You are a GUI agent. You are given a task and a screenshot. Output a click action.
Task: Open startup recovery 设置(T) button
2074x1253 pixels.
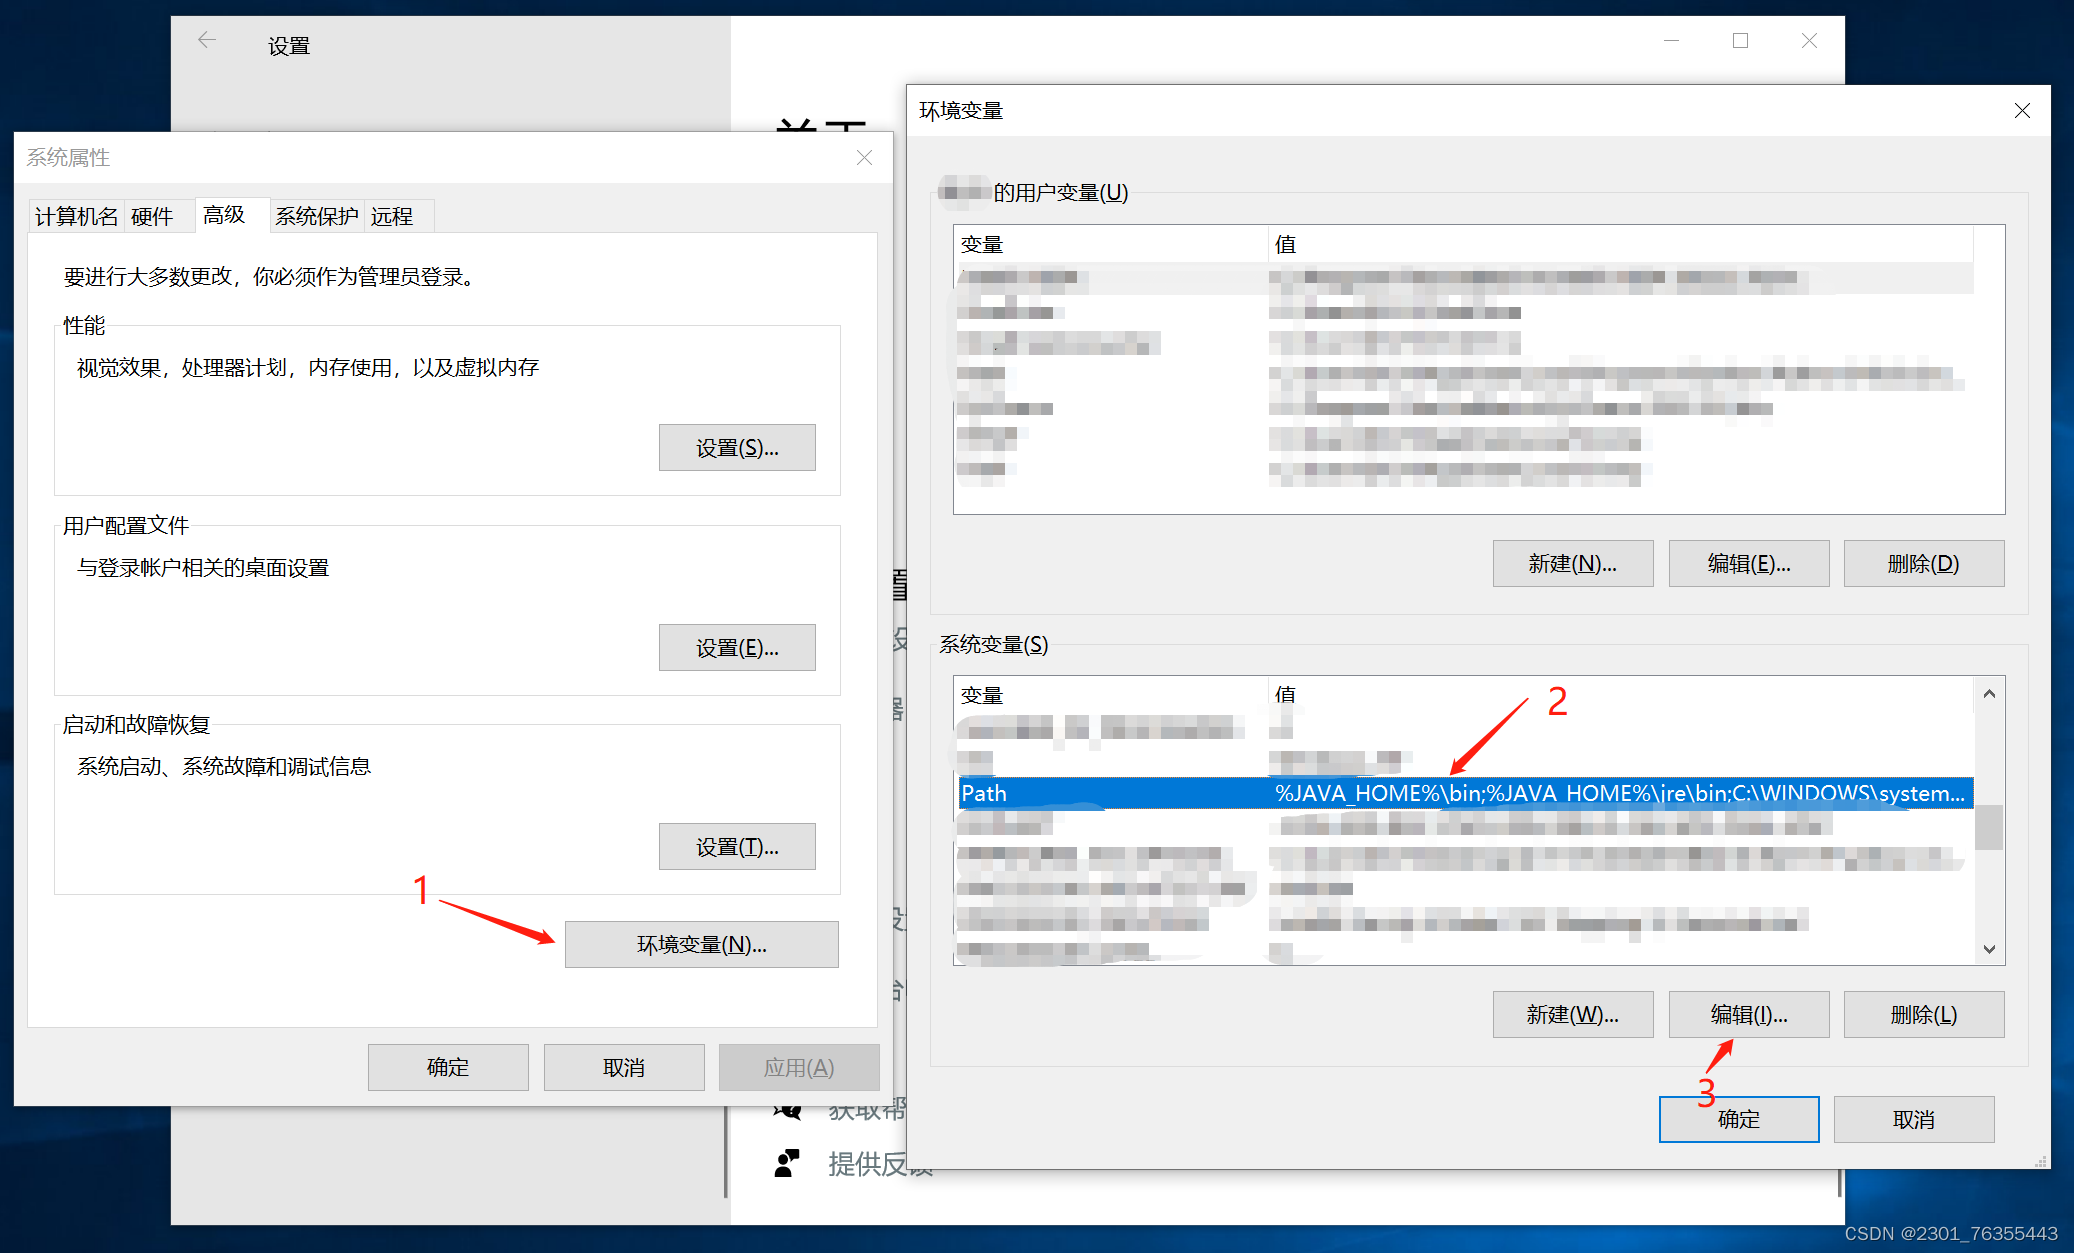[x=737, y=847]
